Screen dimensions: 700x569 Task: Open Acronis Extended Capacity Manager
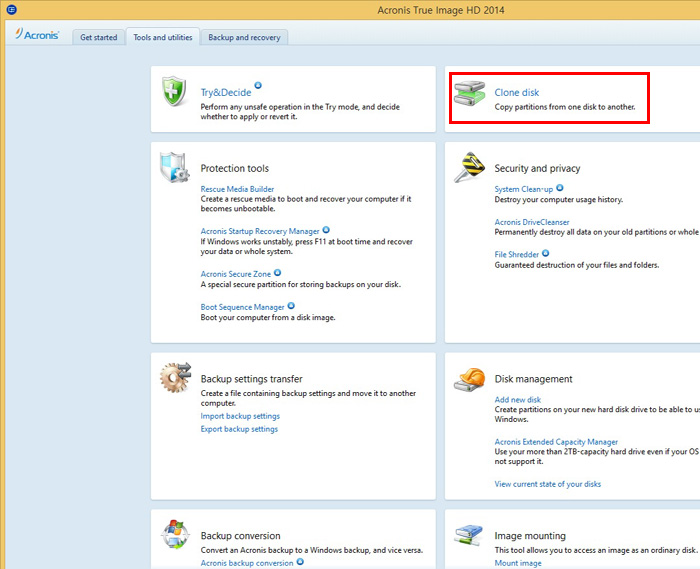click(x=556, y=442)
